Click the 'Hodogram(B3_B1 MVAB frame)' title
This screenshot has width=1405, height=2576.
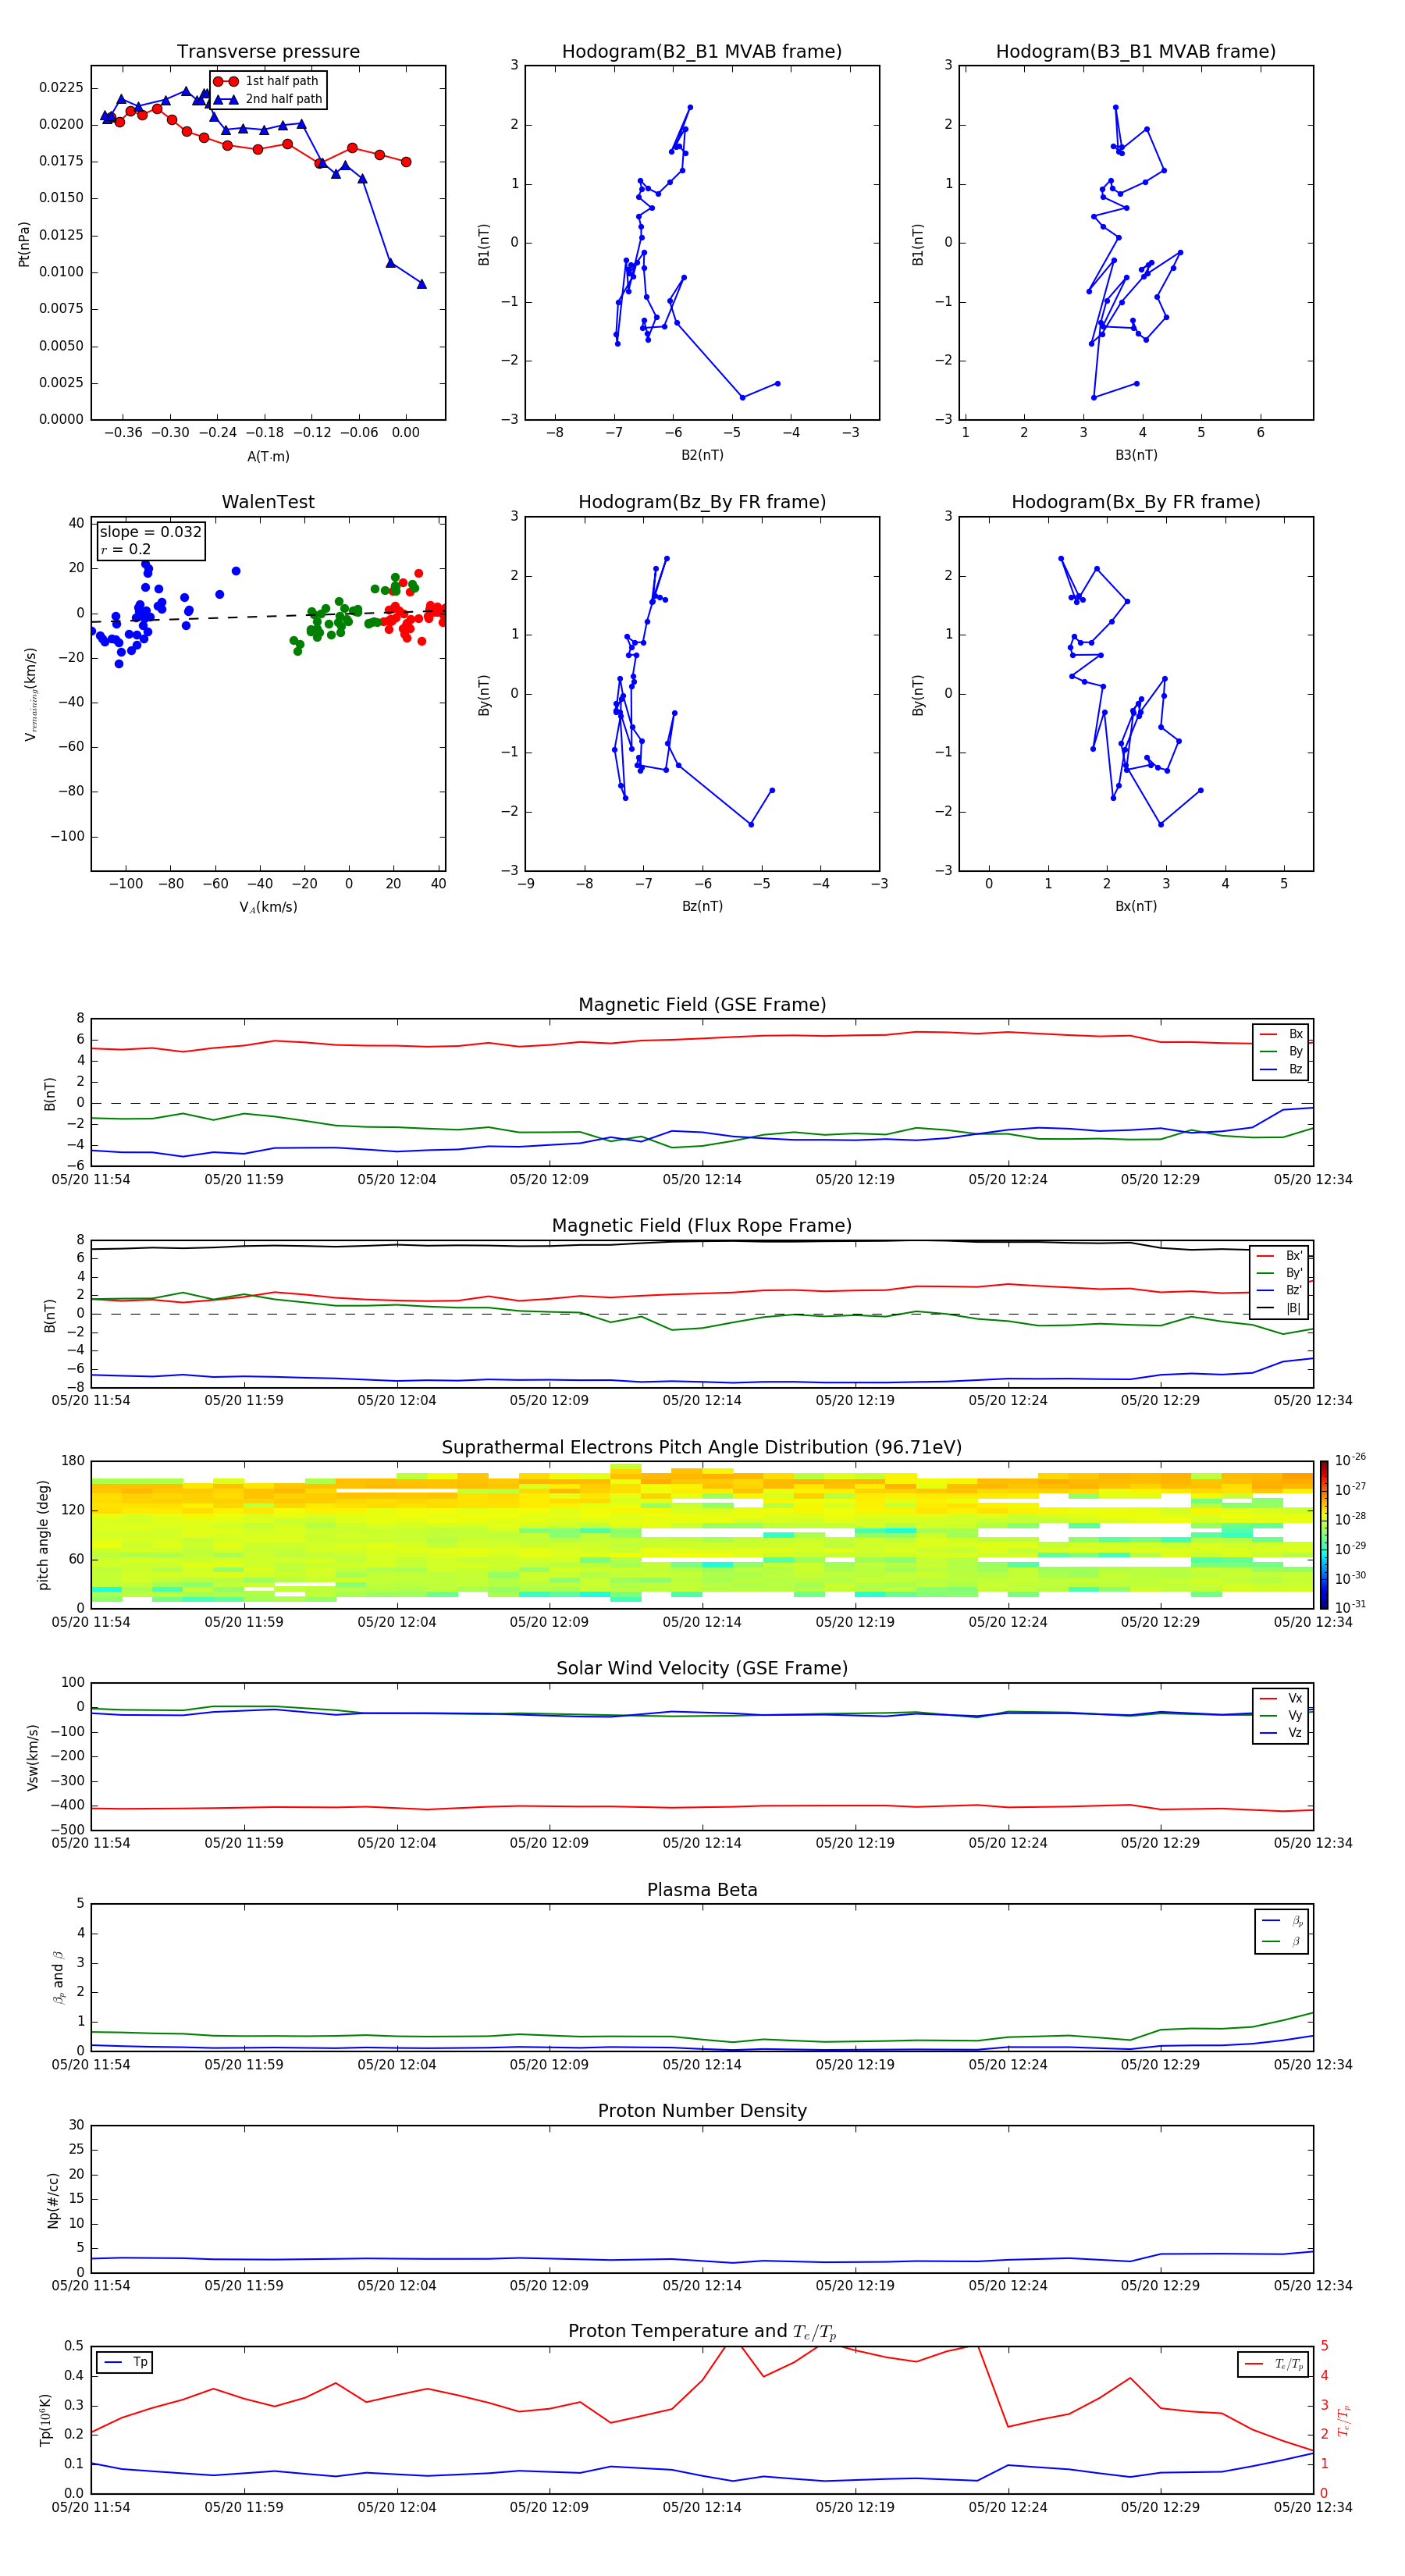(1136, 52)
